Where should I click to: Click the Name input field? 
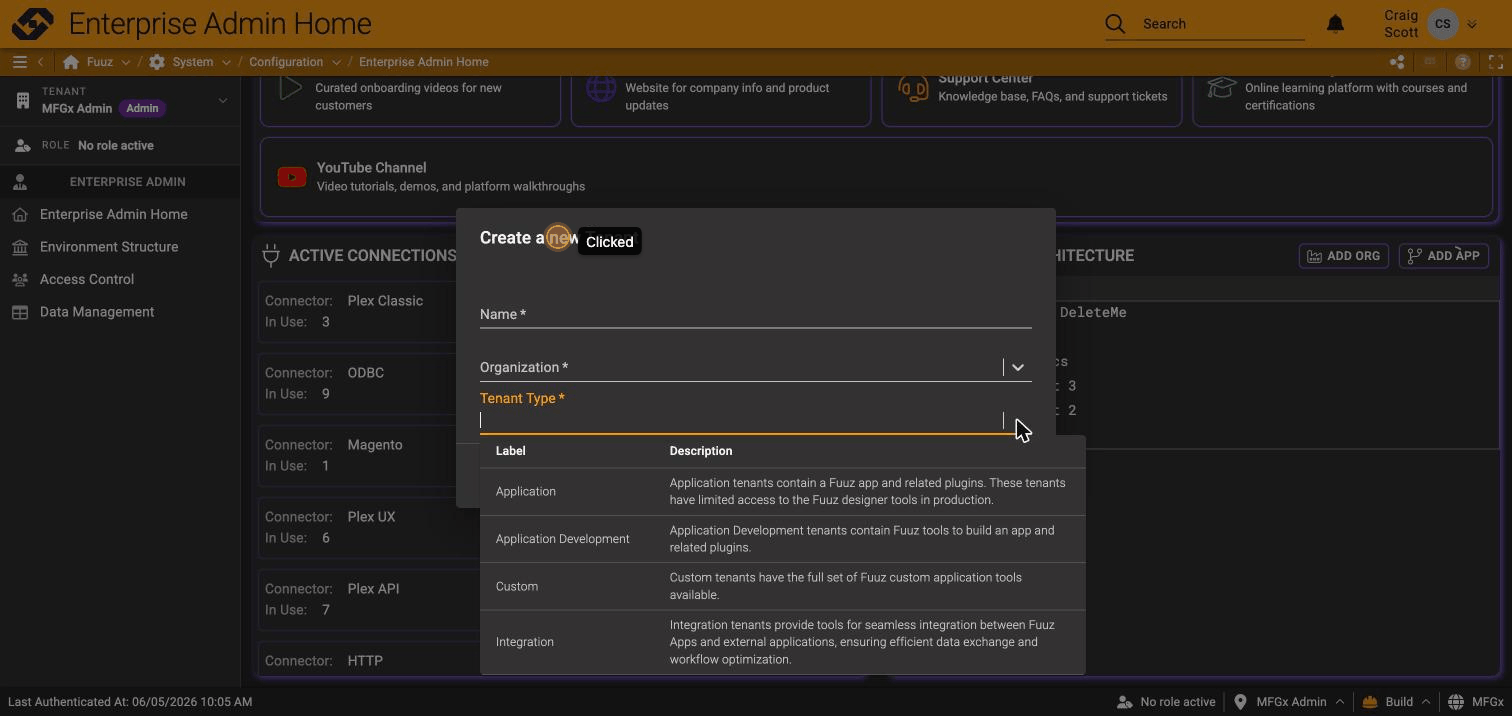755,314
